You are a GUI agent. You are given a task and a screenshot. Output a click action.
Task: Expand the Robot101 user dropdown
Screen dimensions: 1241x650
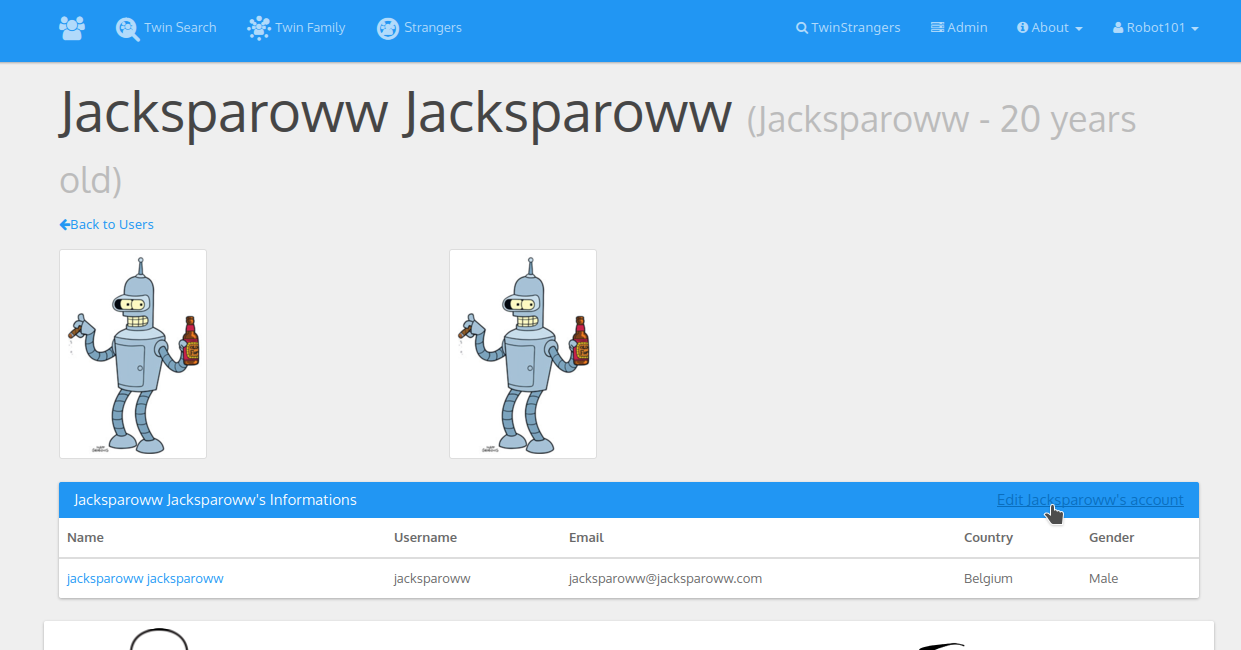pos(1156,28)
